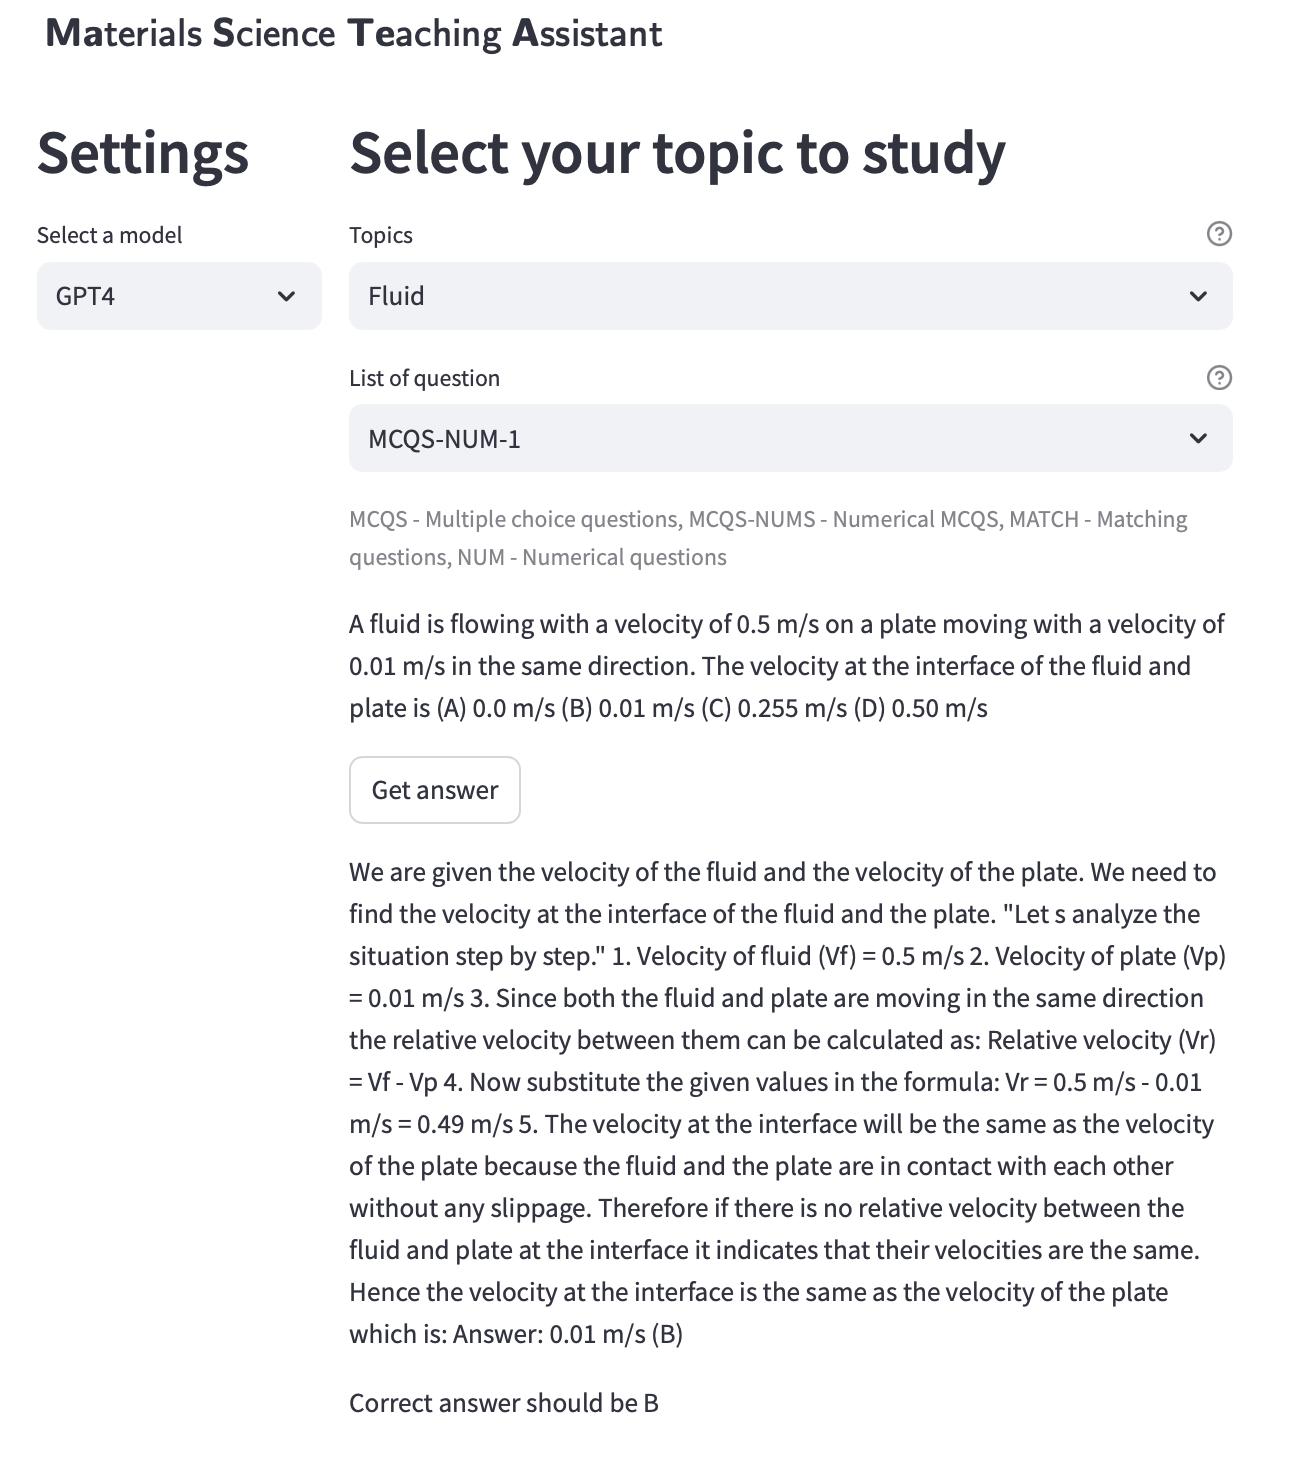Click the MCQS abbreviation caption text
The width and height of the screenshot is (1290, 1474).
(768, 538)
